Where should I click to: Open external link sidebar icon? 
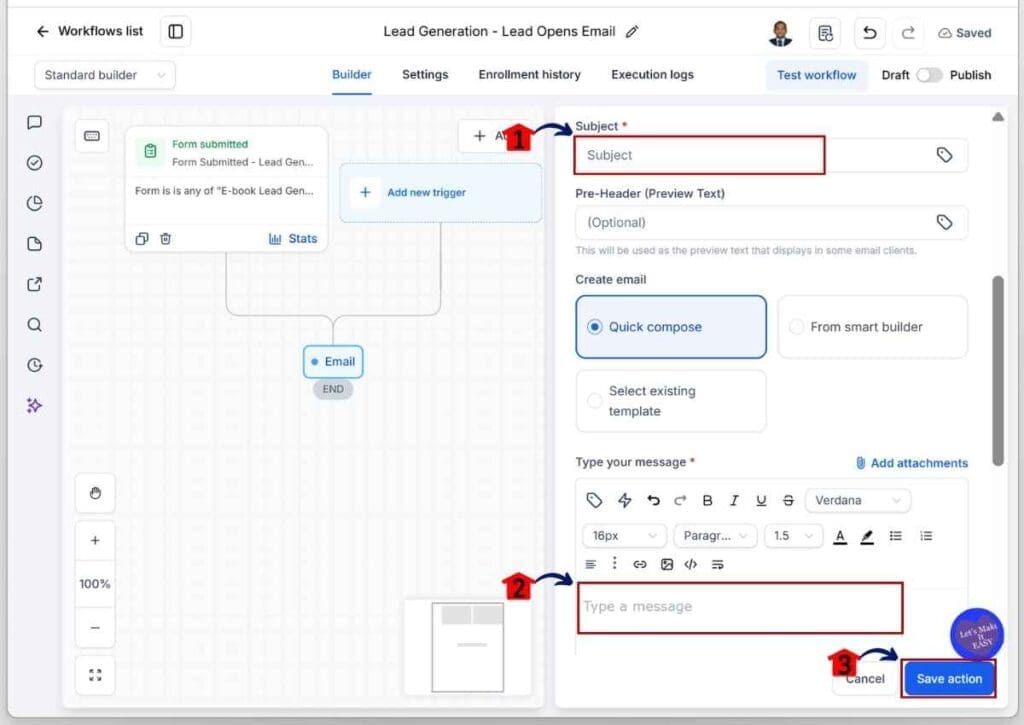(x=35, y=284)
